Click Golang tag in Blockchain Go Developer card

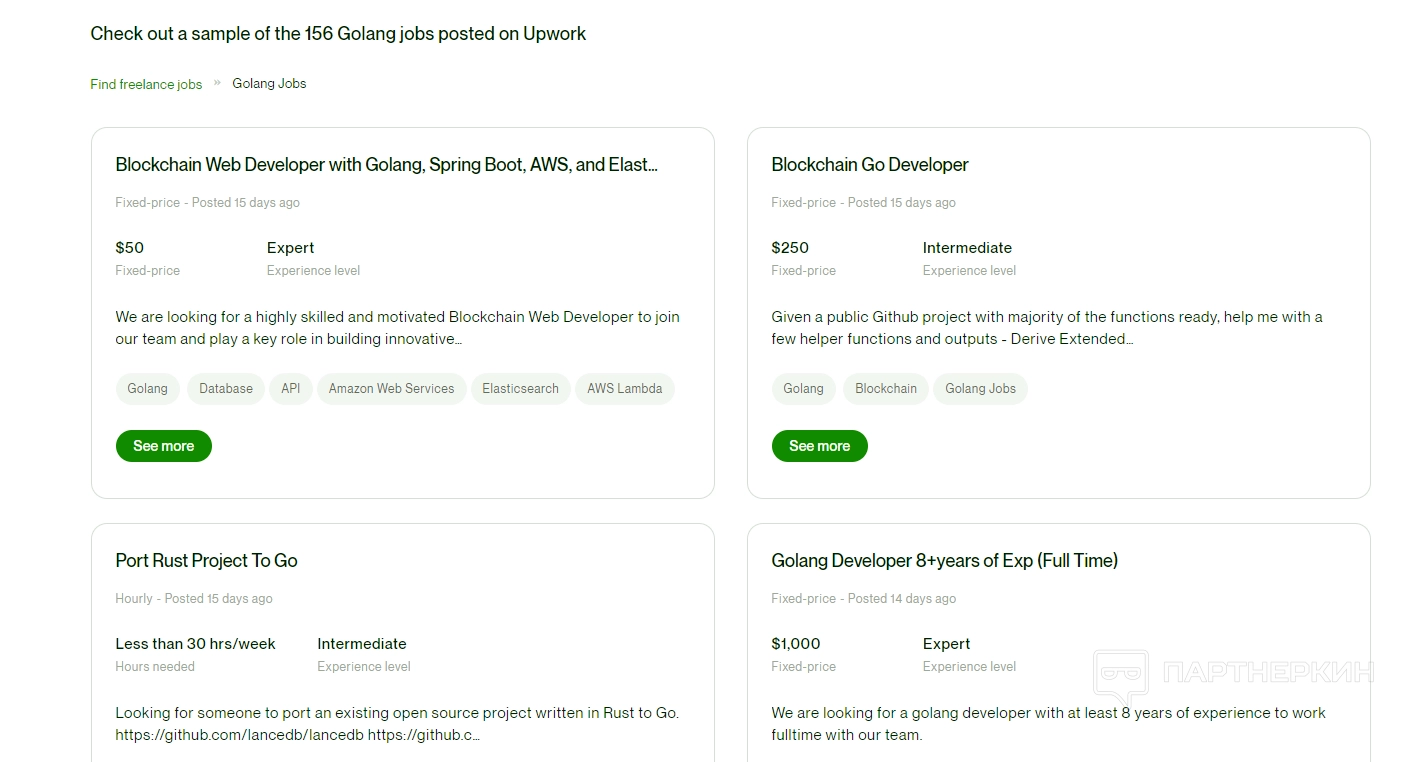pyautogui.click(x=803, y=389)
